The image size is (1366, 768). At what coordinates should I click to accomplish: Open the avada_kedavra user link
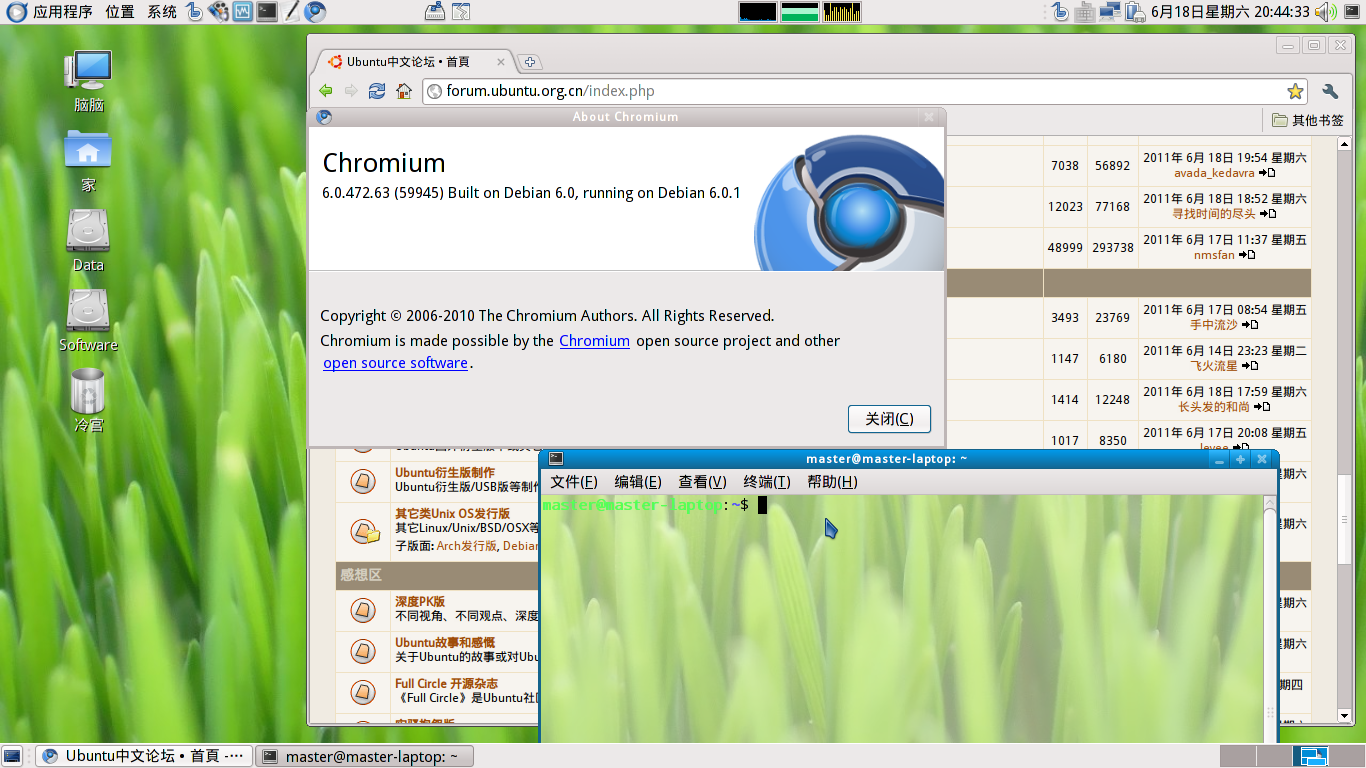click(x=1213, y=173)
